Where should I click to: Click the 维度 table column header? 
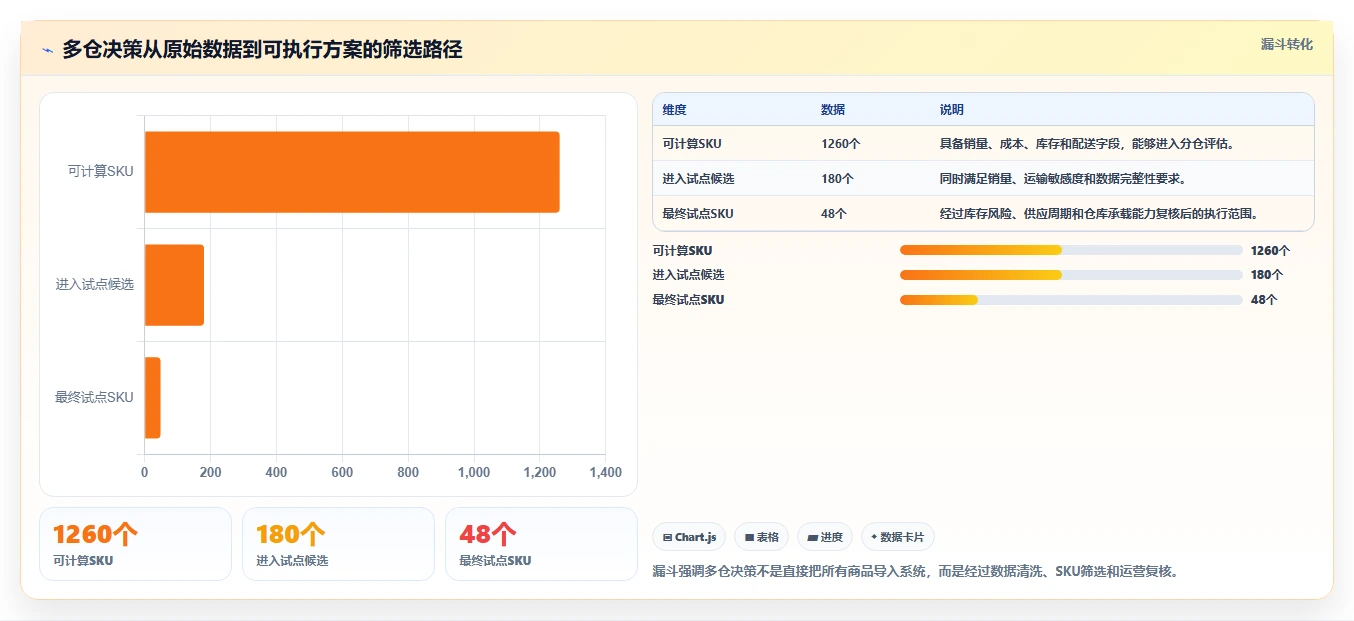(x=675, y=110)
